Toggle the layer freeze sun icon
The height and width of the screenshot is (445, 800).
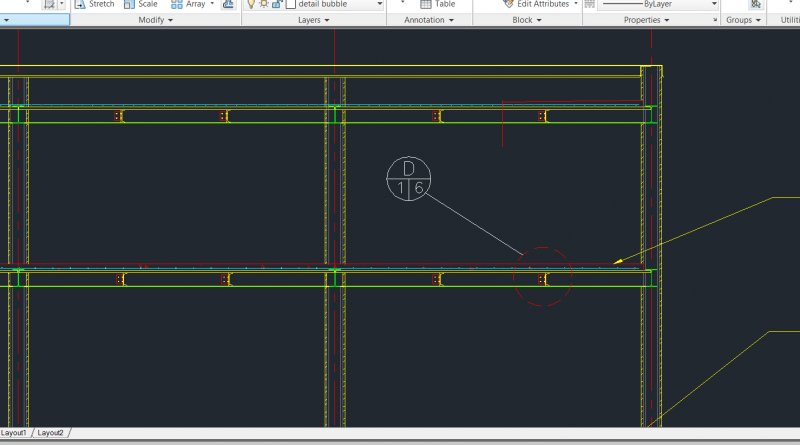pos(264,4)
